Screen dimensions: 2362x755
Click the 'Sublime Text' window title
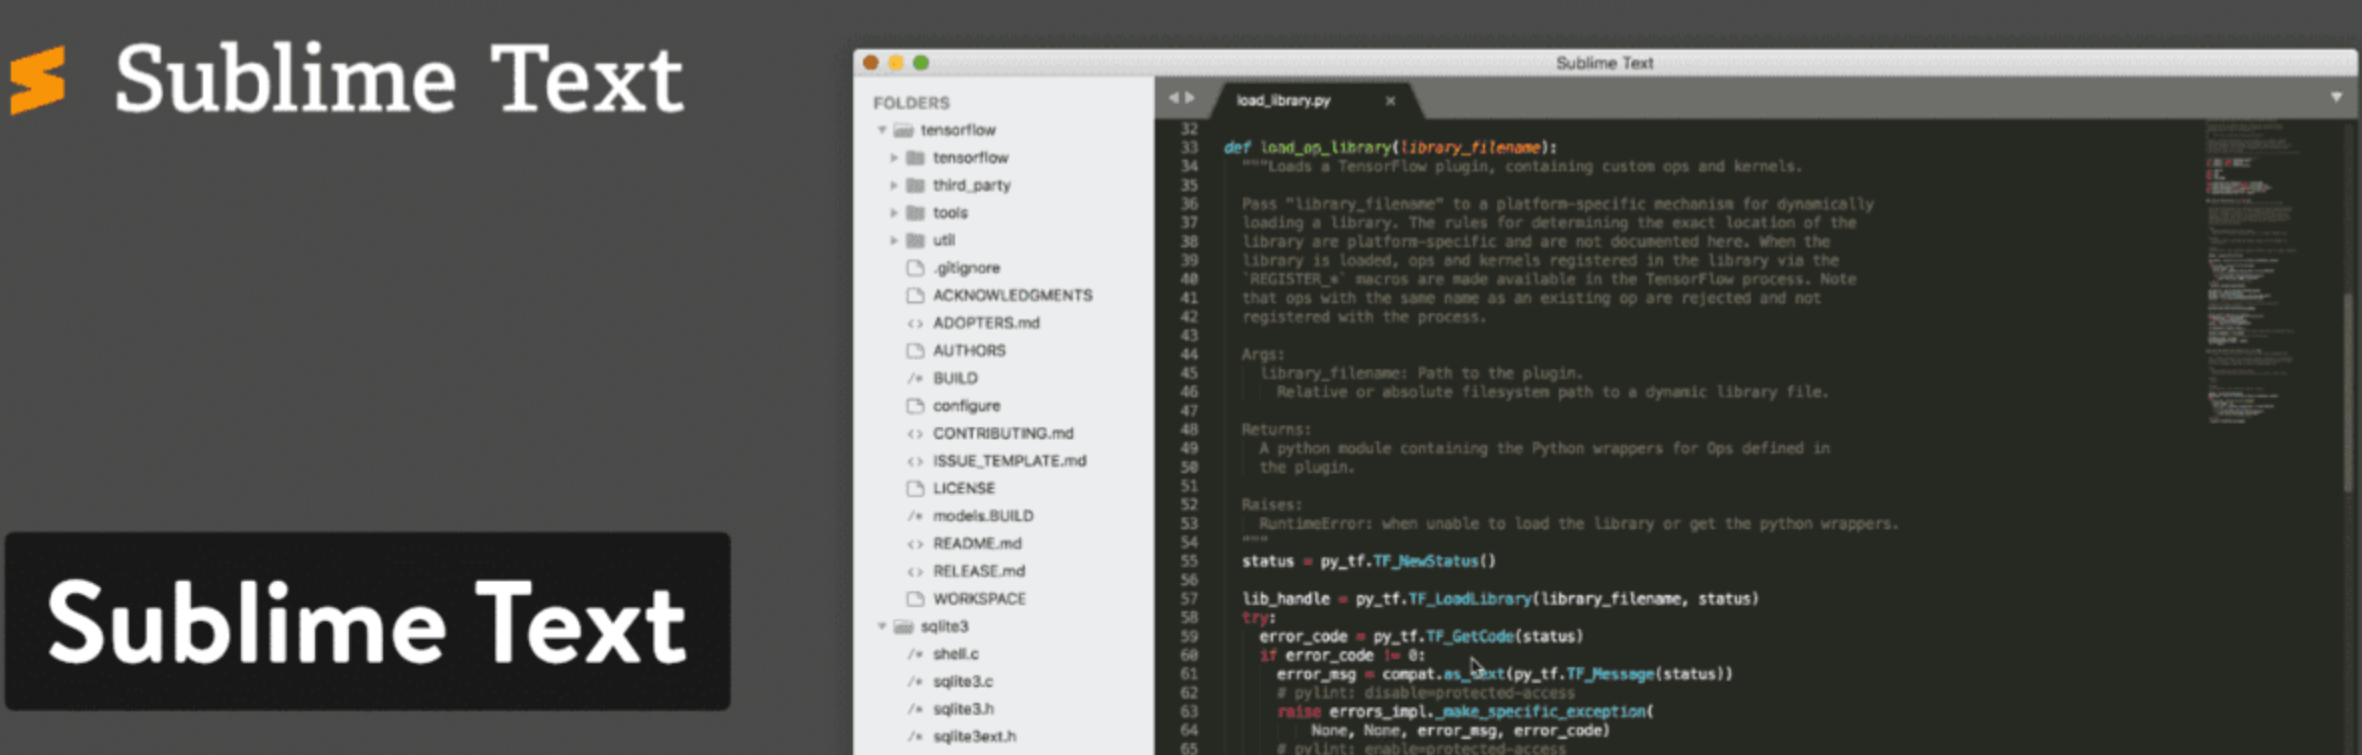[1604, 63]
